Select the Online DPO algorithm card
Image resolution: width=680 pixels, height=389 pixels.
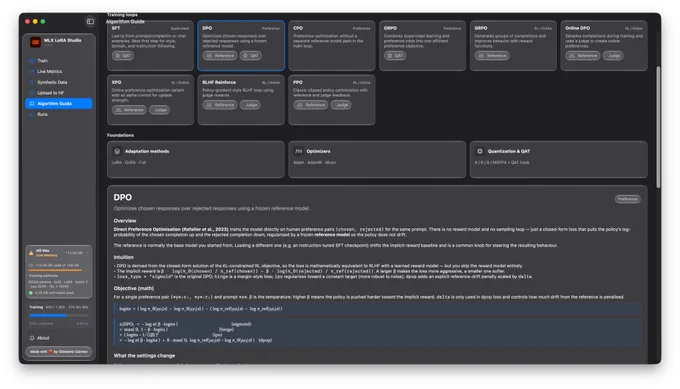604,46
